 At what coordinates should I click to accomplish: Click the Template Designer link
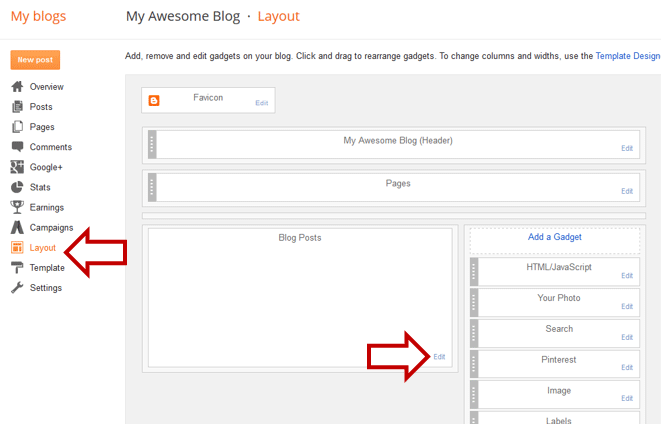coord(628,56)
